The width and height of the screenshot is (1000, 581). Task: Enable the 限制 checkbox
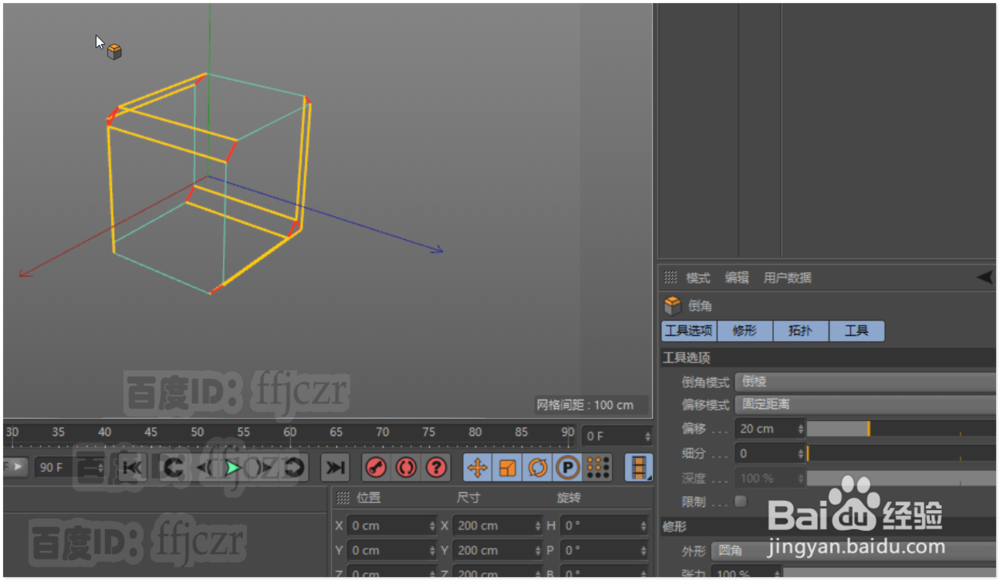[740, 501]
